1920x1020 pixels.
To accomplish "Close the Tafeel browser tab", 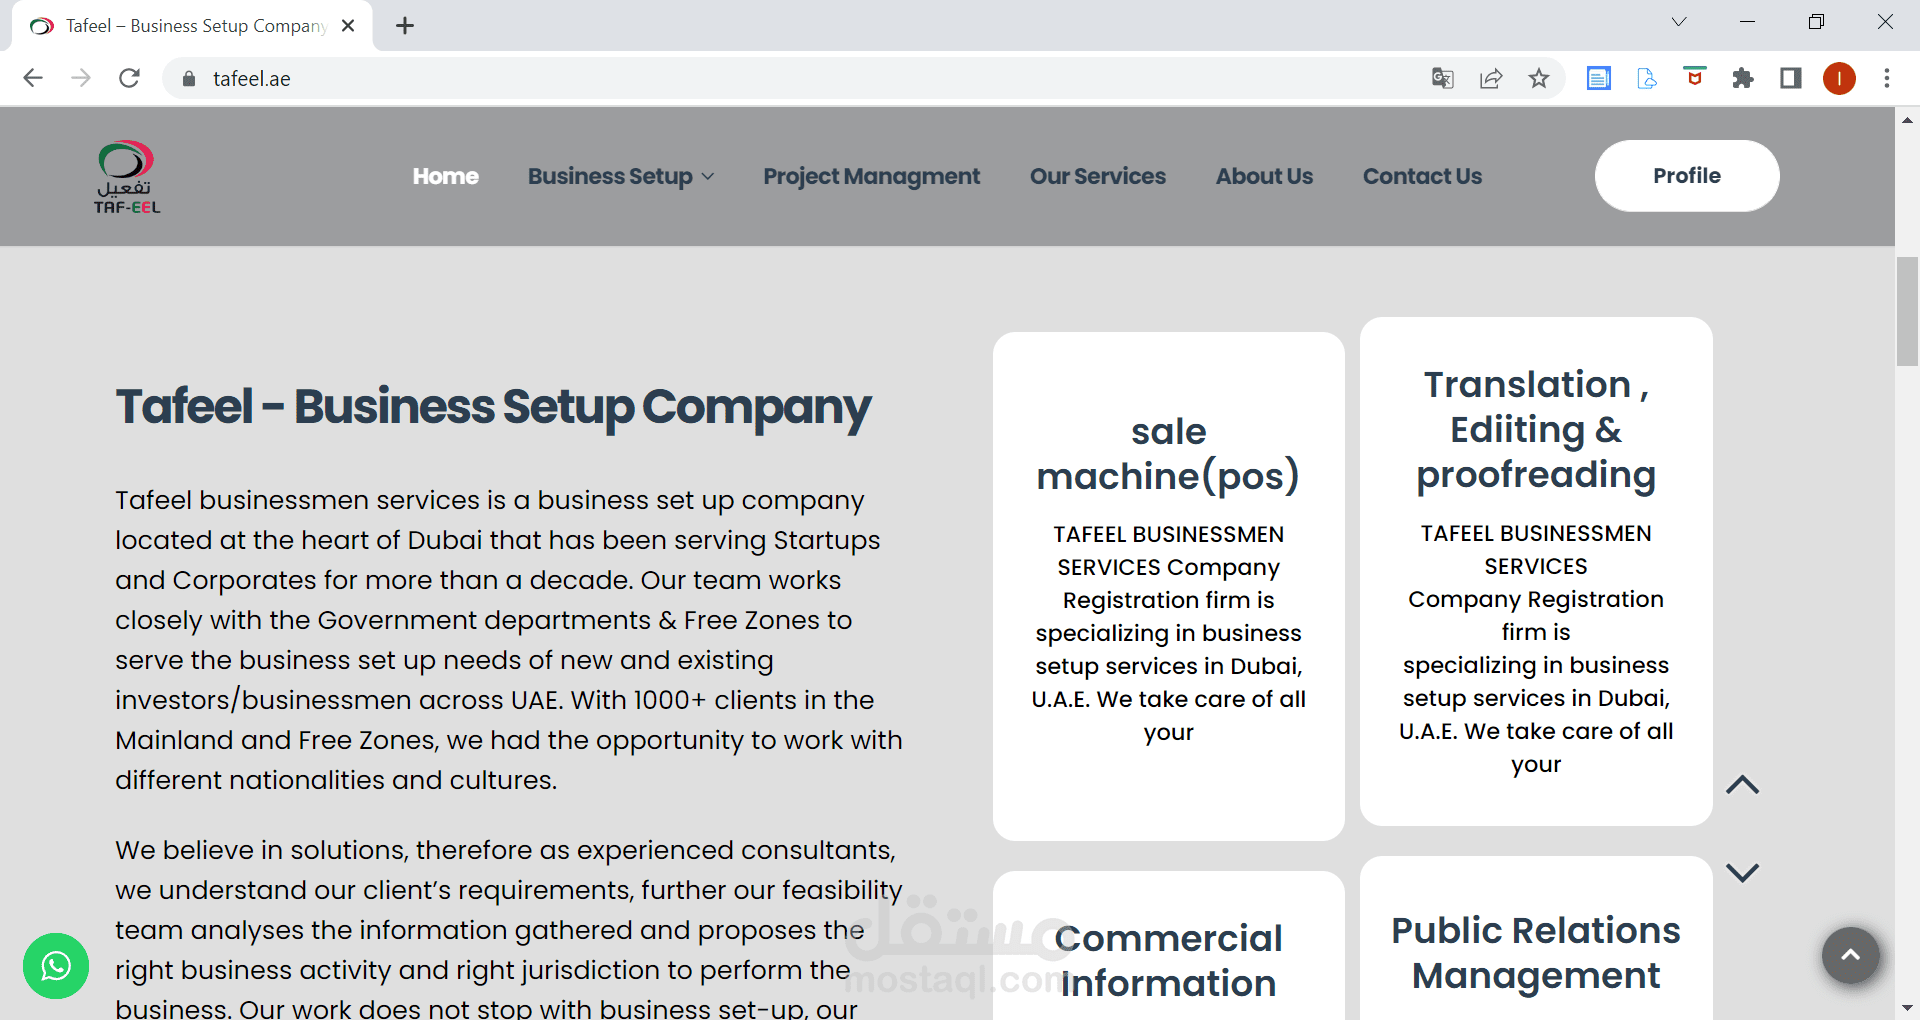I will [x=348, y=26].
